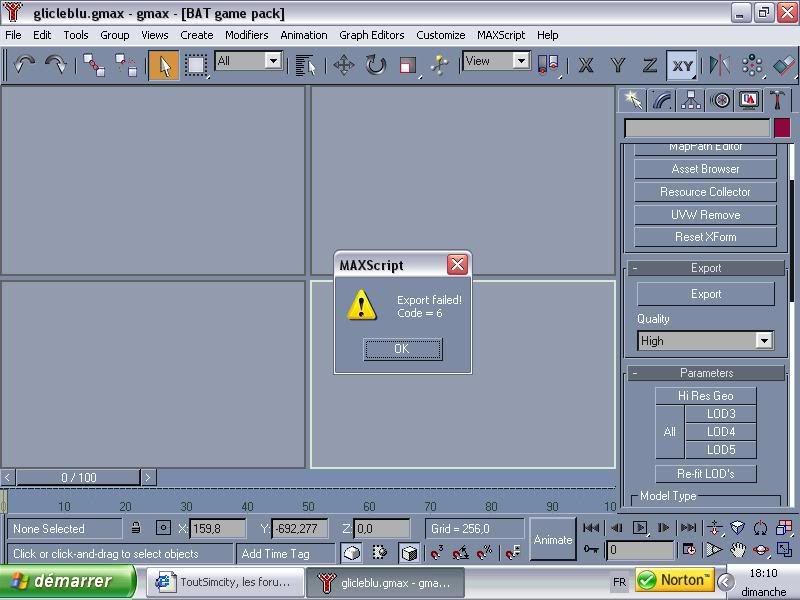
Task: Restrict transforms to the Z axis
Action: click(649, 65)
